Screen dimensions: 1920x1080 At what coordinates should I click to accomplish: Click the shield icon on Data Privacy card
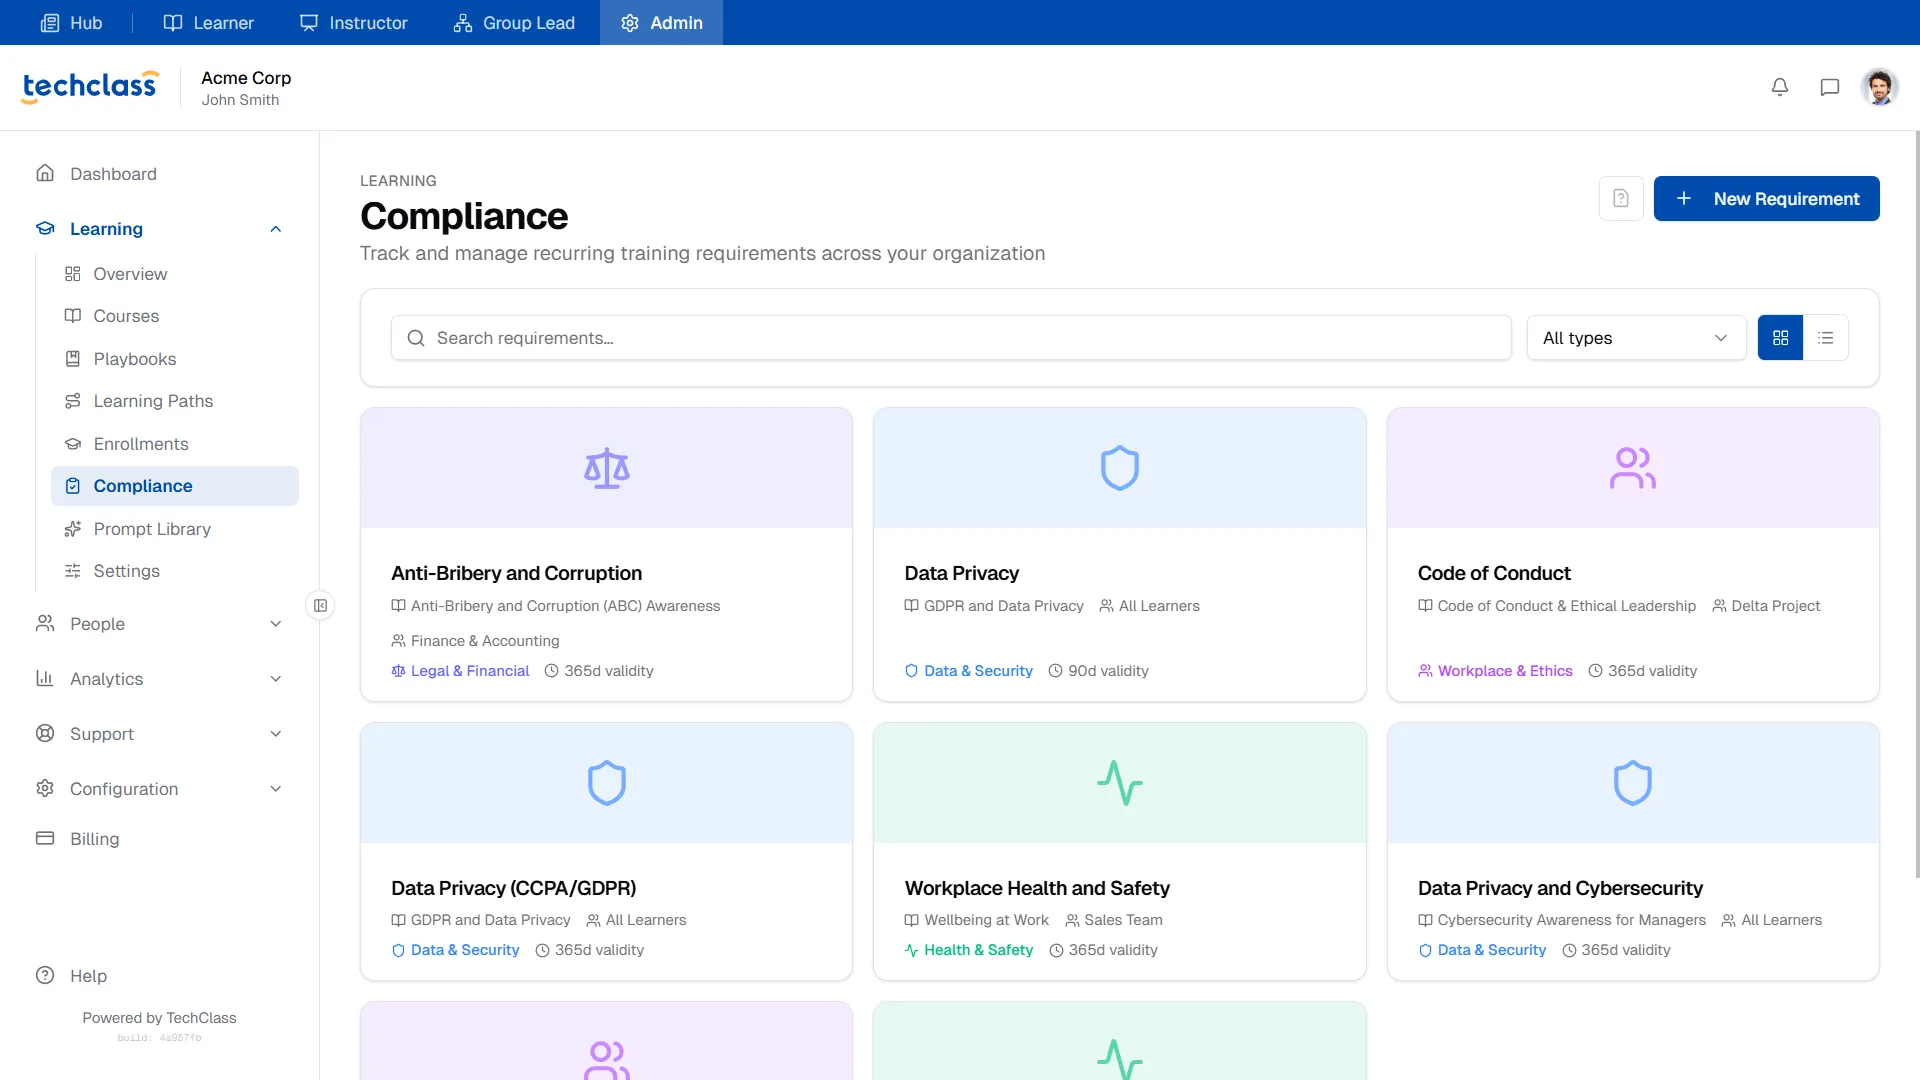[x=1120, y=468]
